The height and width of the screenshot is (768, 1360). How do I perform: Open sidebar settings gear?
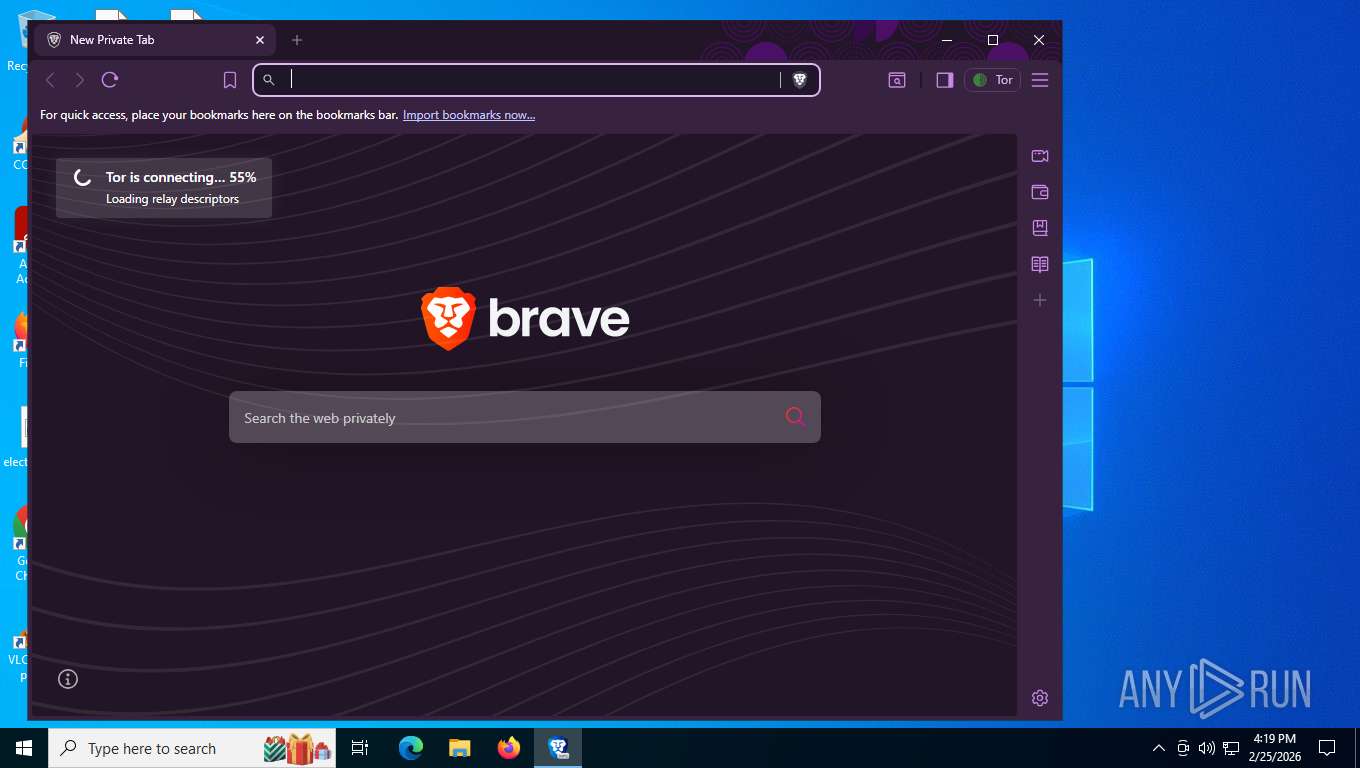click(x=1040, y=698)
